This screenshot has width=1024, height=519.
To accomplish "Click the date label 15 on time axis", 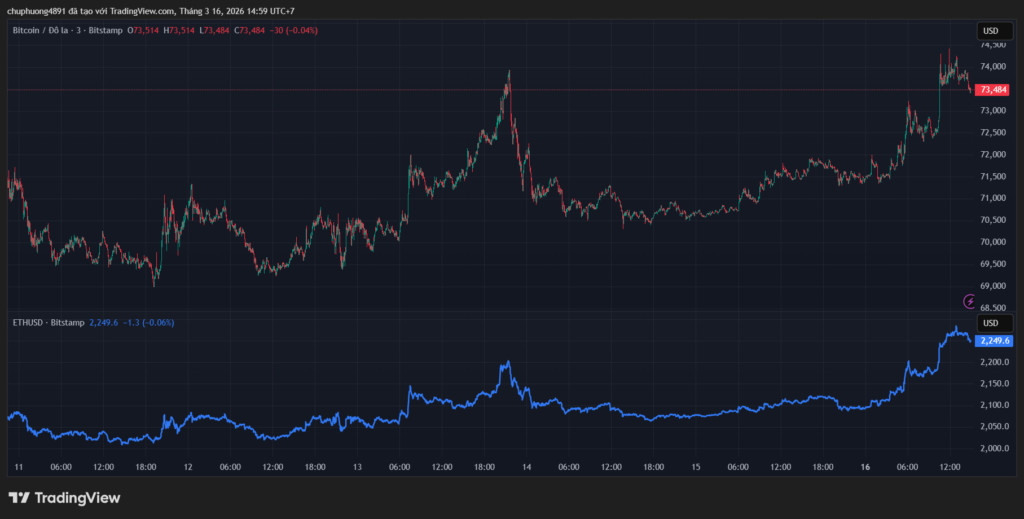I will click(695, 467).
